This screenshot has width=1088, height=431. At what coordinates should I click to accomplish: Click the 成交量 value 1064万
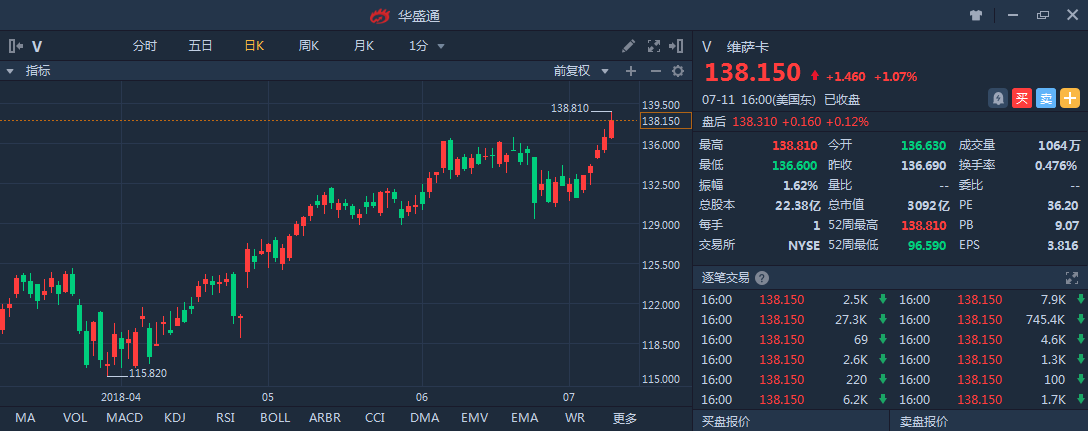coord(1059,145)
